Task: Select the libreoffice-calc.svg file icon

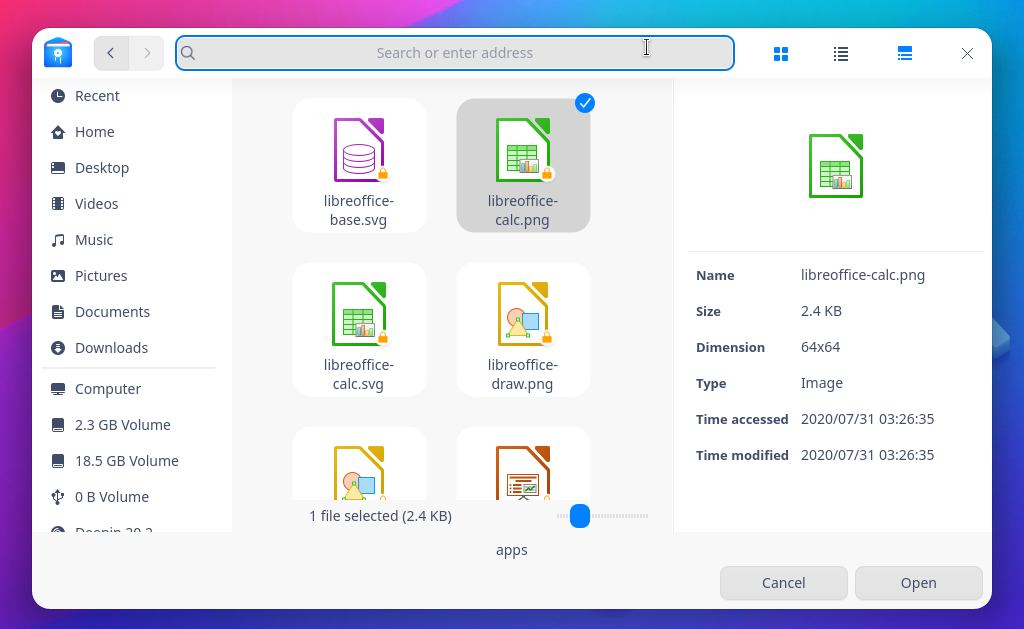Action: [x=360, y=314]
